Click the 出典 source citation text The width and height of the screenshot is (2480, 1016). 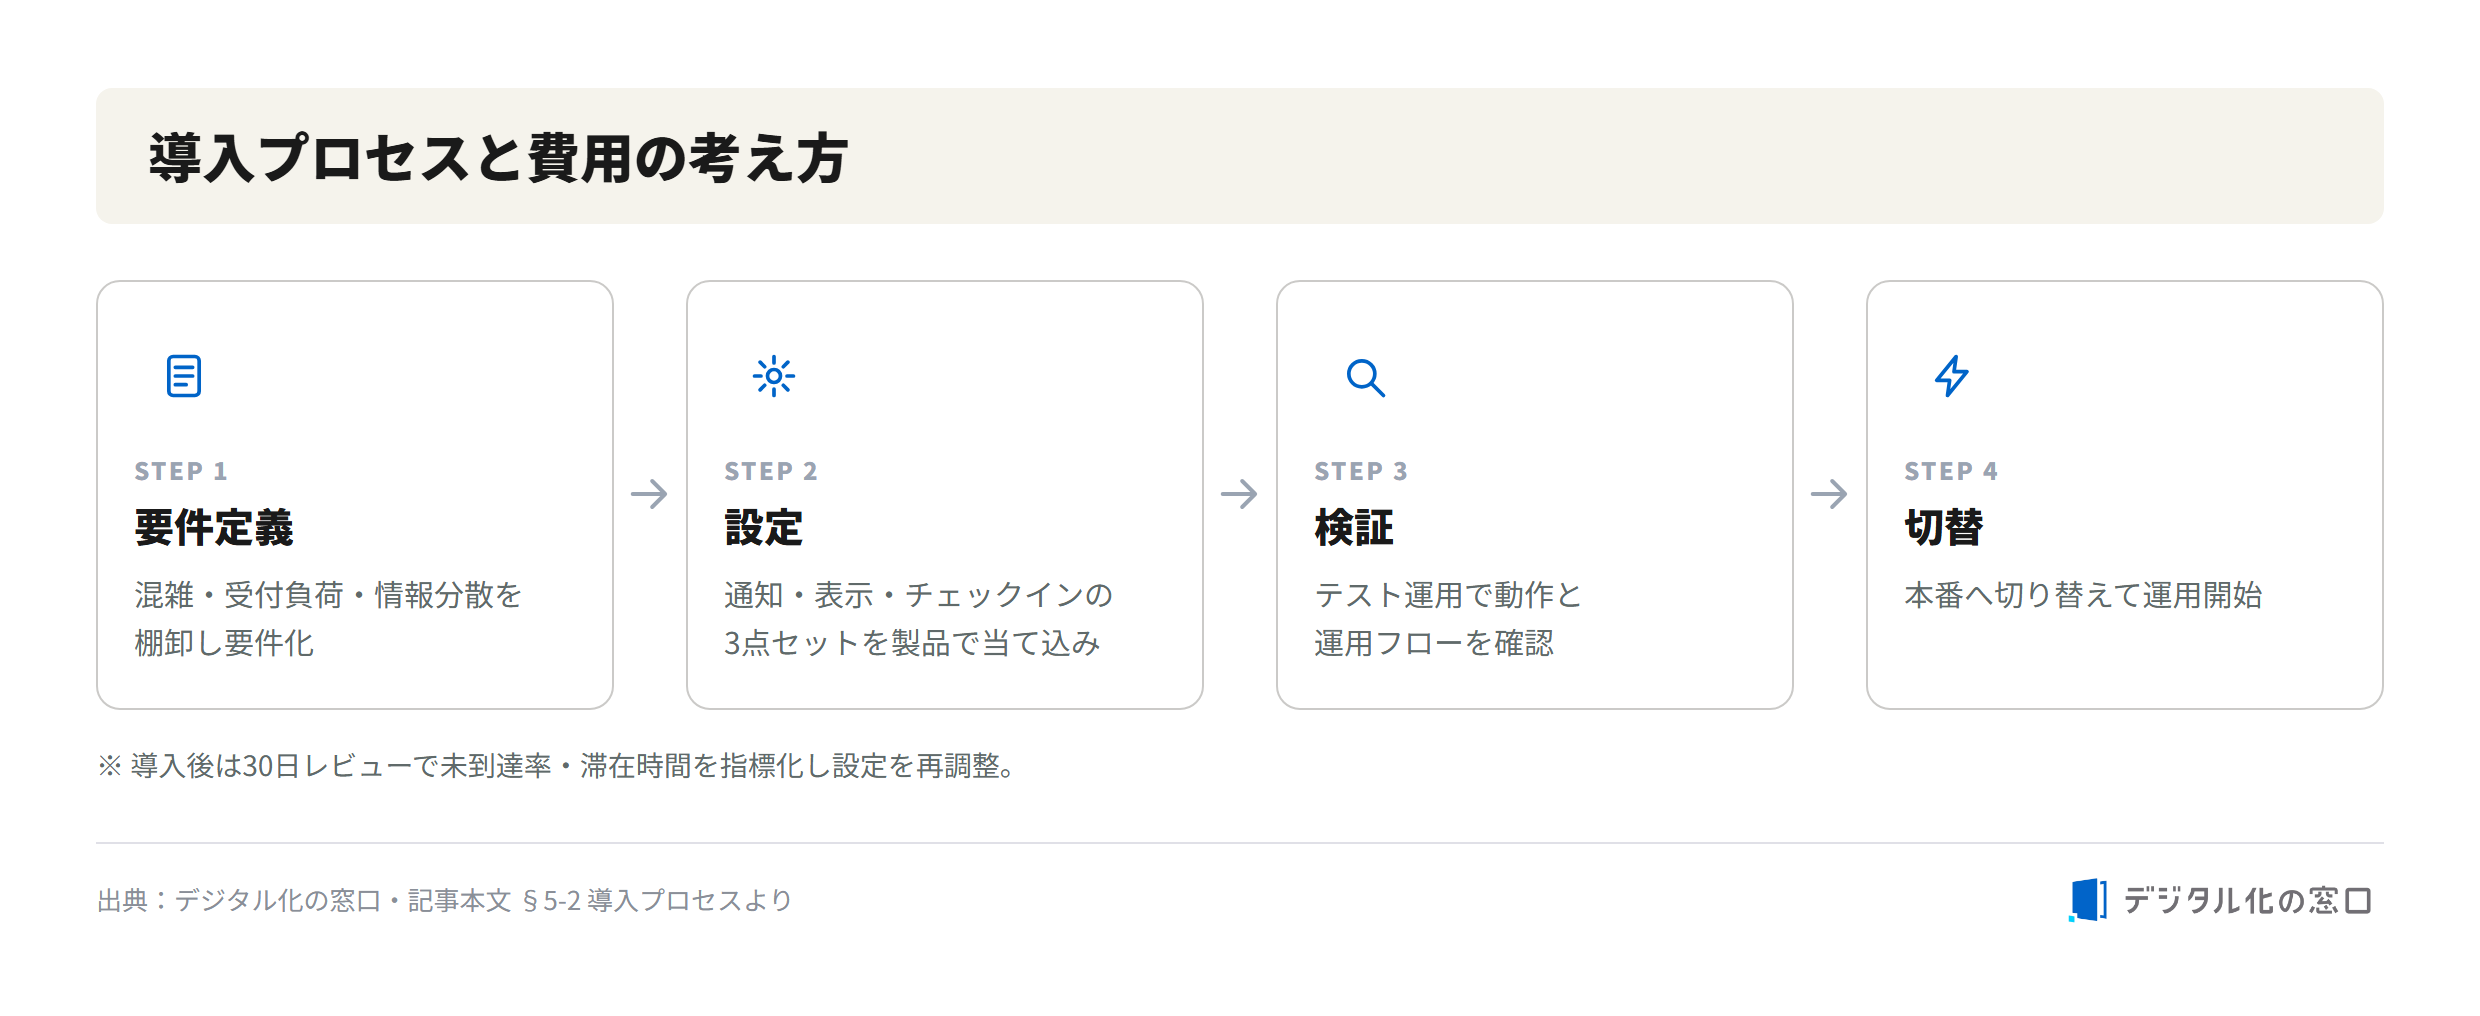click(444, 901)
